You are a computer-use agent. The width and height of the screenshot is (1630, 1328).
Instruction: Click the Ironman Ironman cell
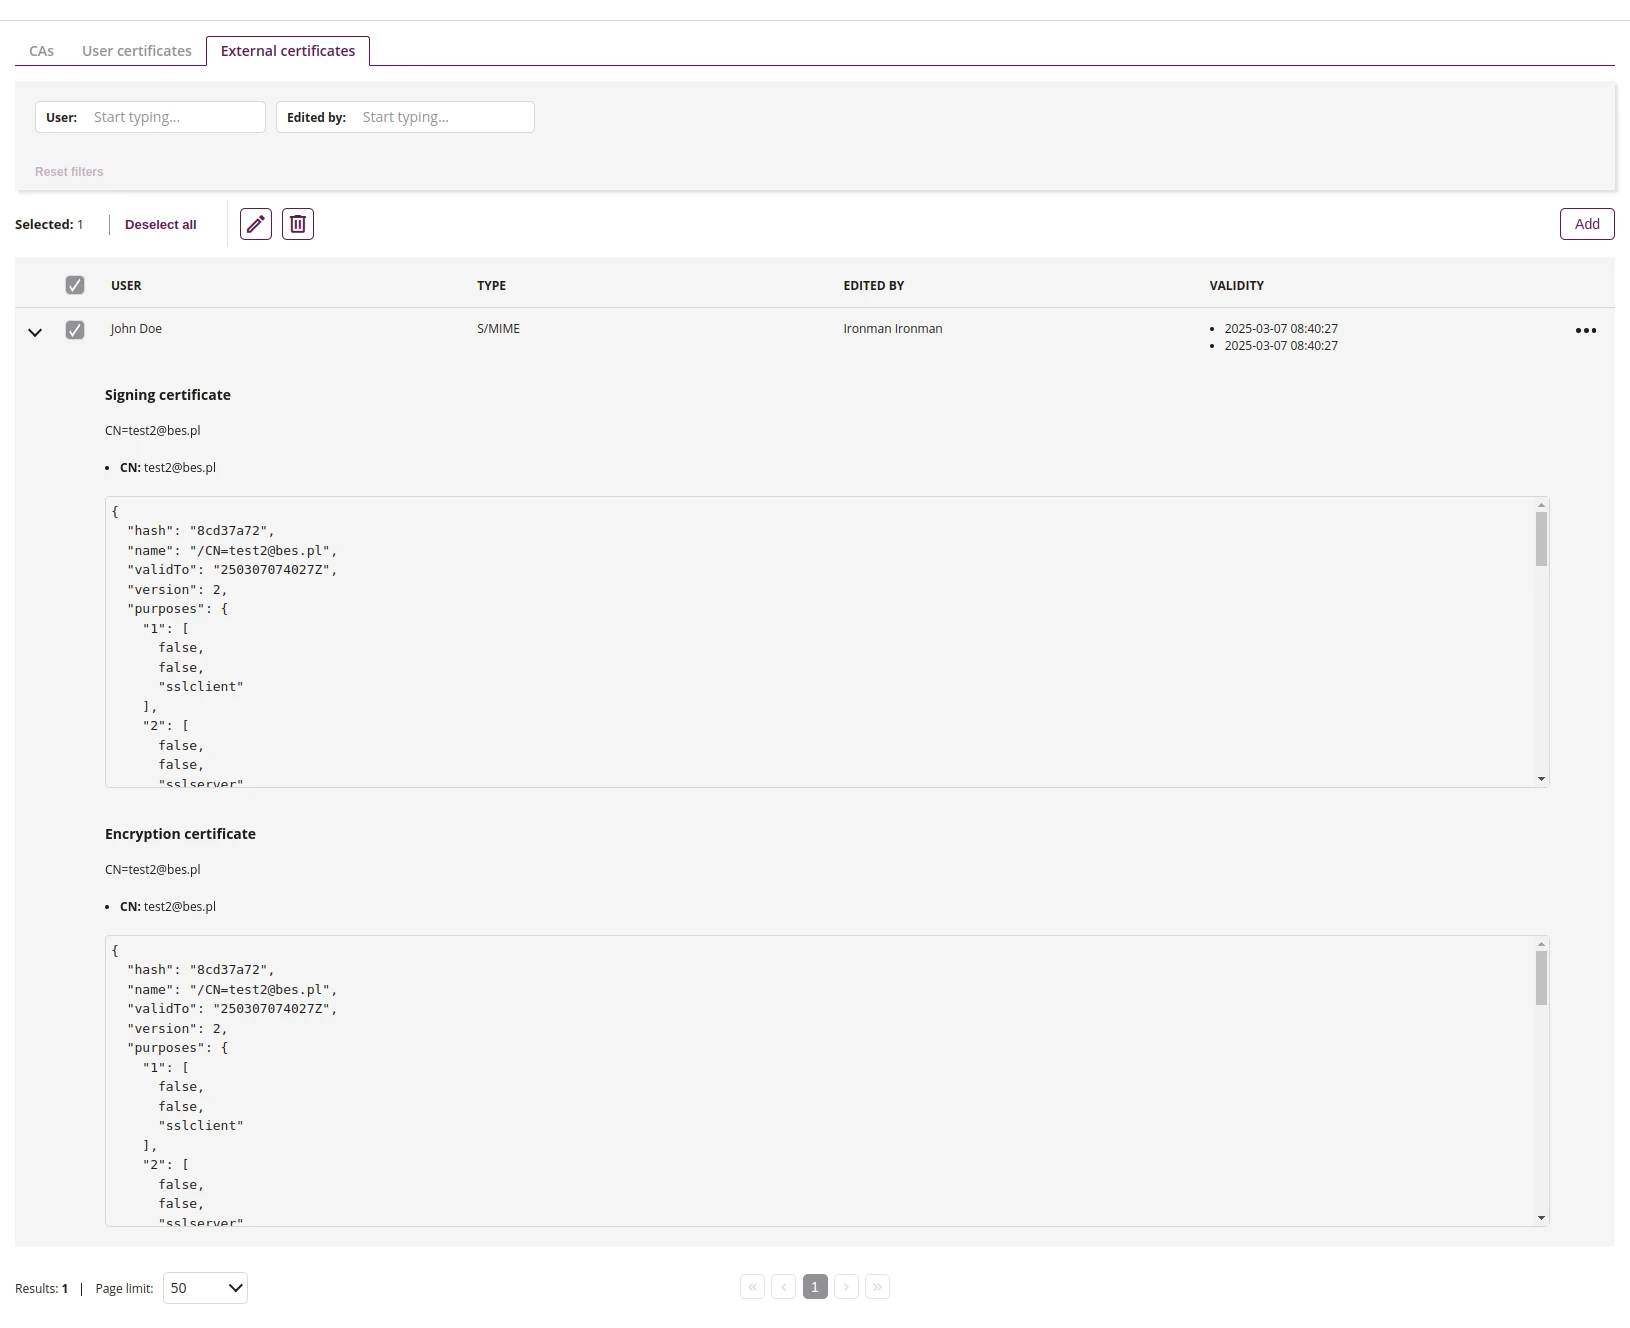[893, 329]
